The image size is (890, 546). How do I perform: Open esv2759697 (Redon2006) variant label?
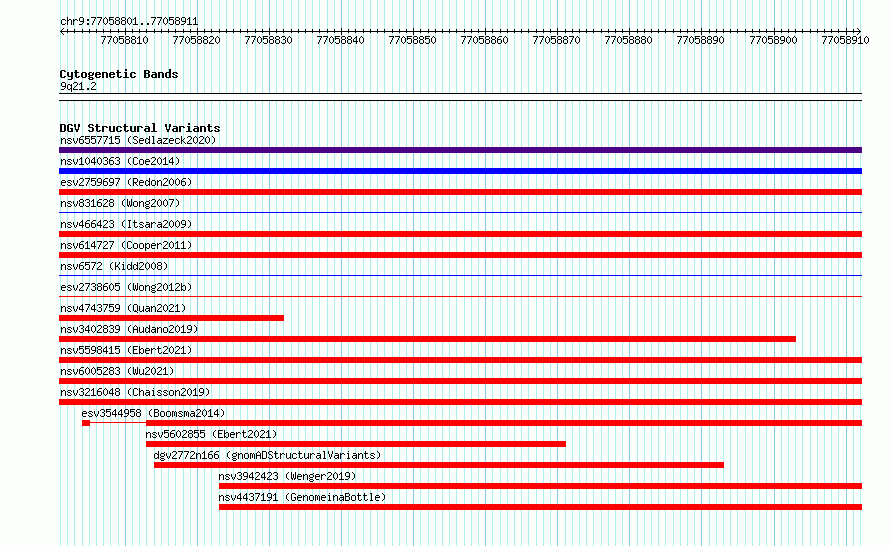coord(126,182)
